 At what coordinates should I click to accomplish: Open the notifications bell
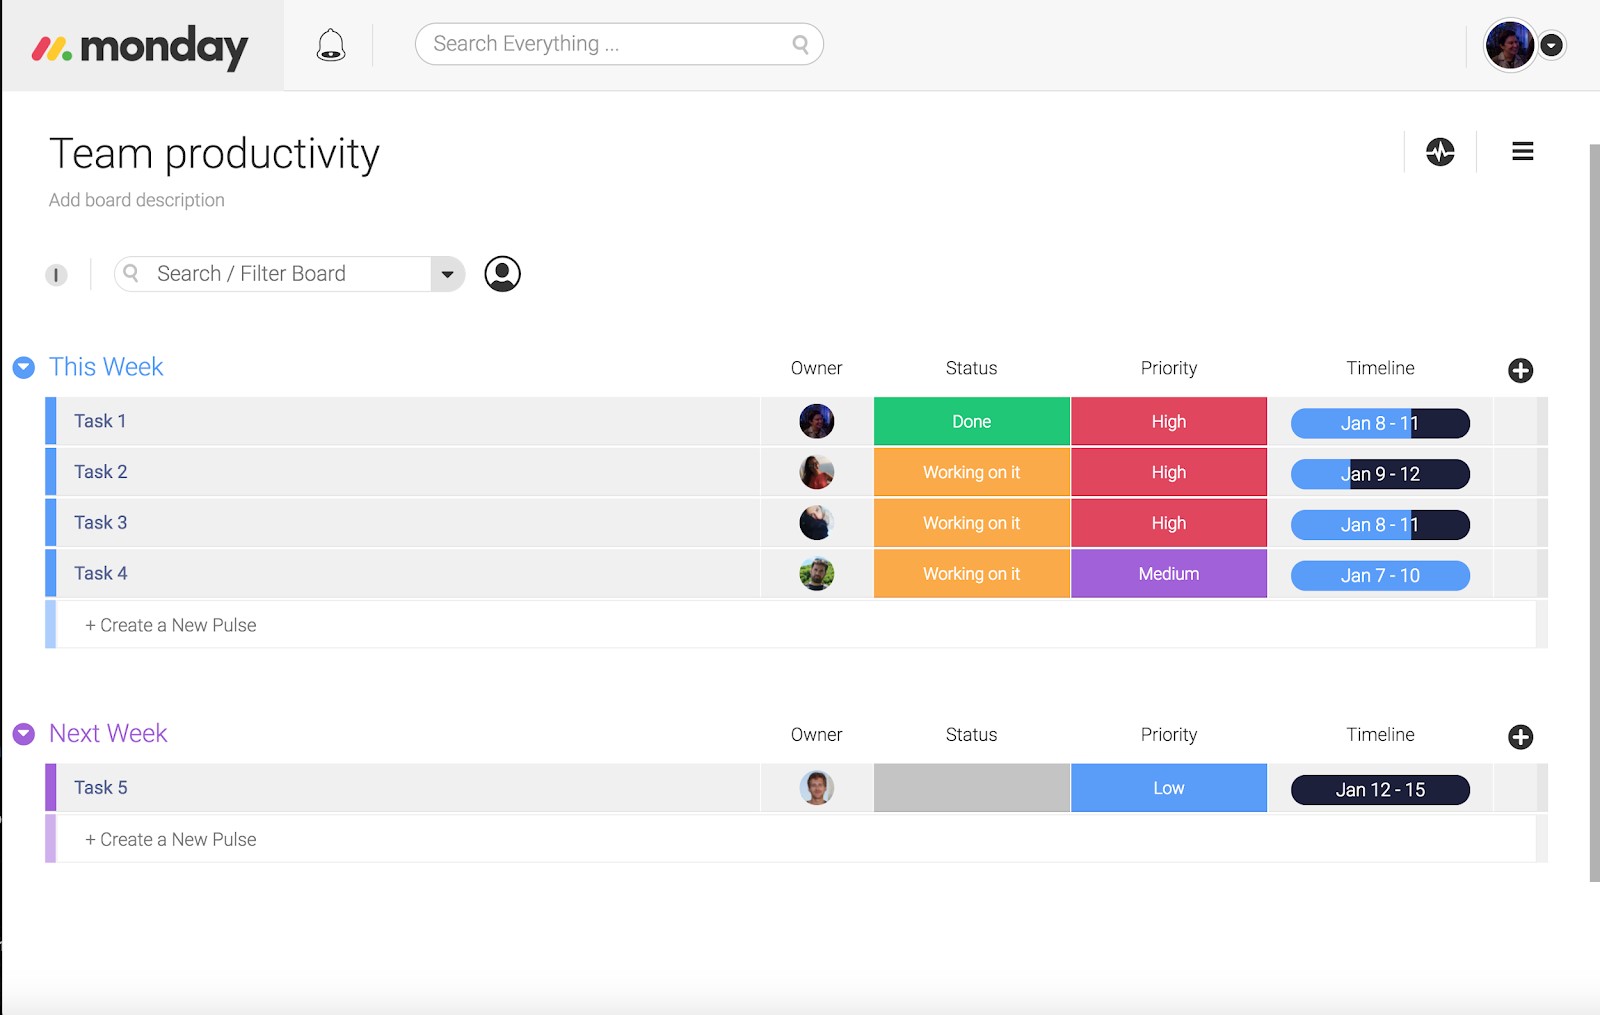click(331, 45)
